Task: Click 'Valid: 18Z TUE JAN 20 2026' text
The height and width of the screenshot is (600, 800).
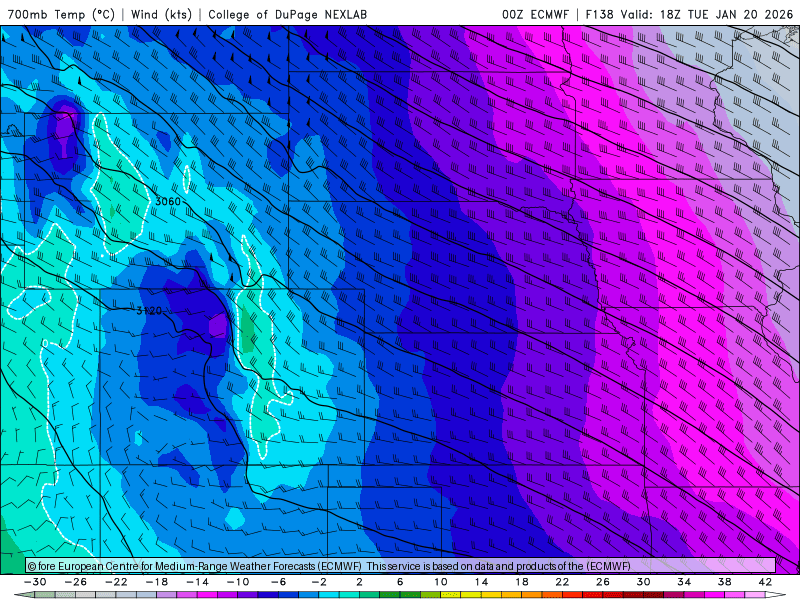Action: tap(707, 14)
